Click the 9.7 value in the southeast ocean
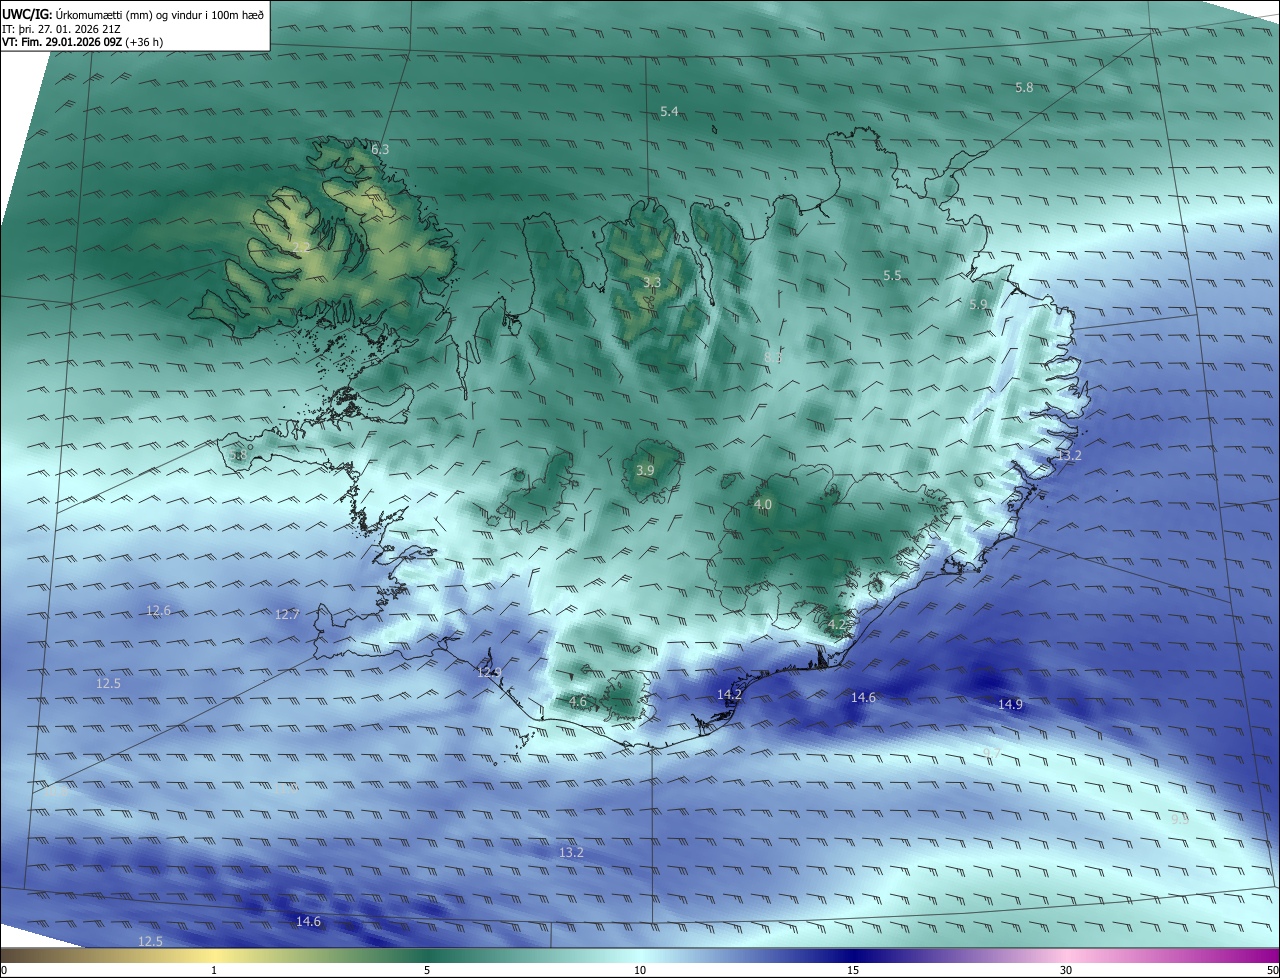The image size is (1280, 978). (x=992, y=753)
